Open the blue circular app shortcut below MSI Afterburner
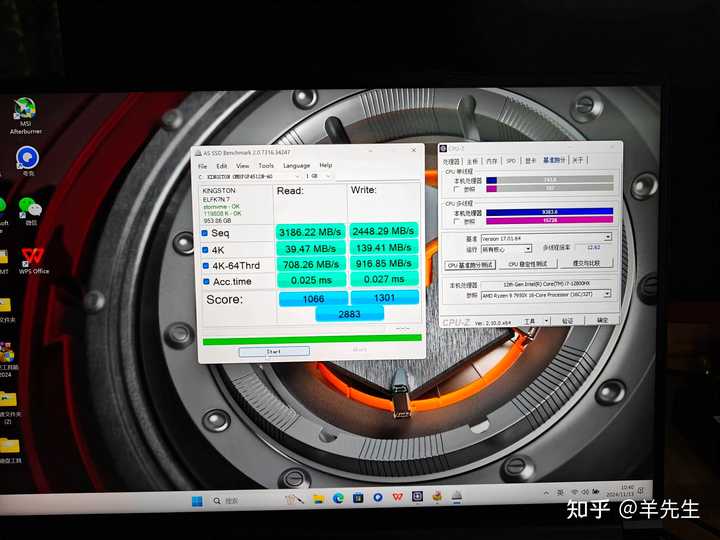The width and height of the screenshot is (720, 540). pyautogui.click(x=28, y=161)
